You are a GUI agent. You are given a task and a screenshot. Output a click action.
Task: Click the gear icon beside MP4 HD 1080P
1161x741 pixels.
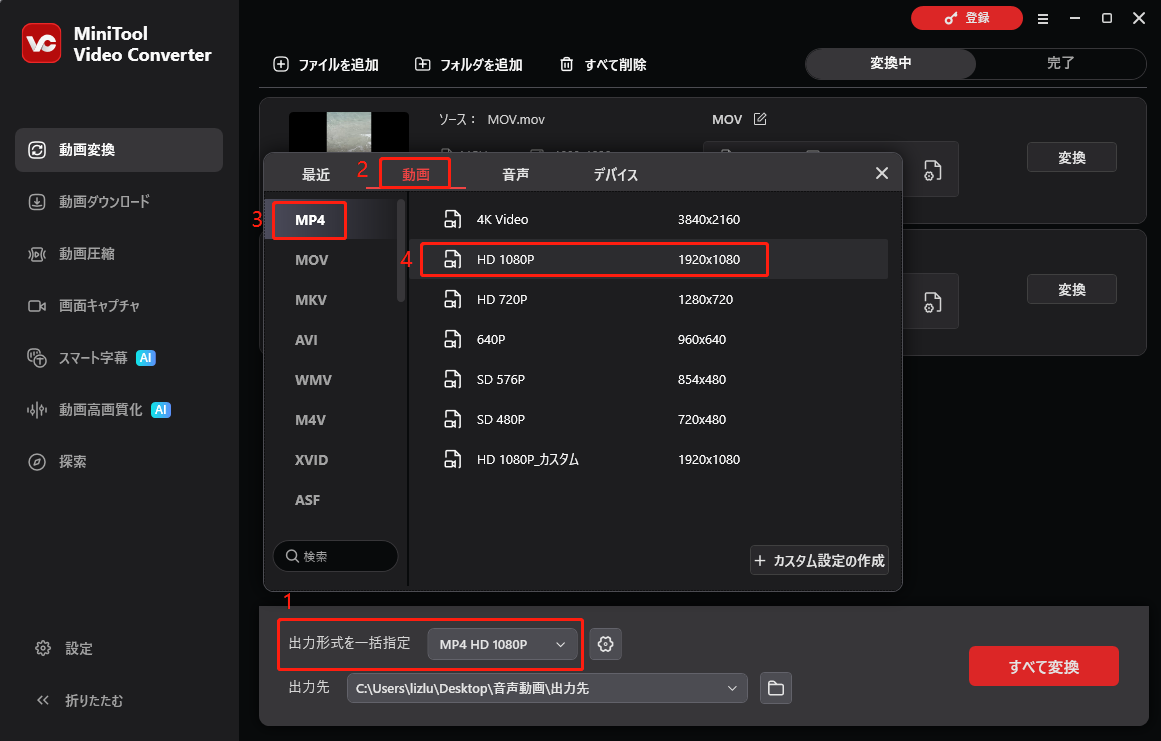pyautogui.click(x=606, y=644)
